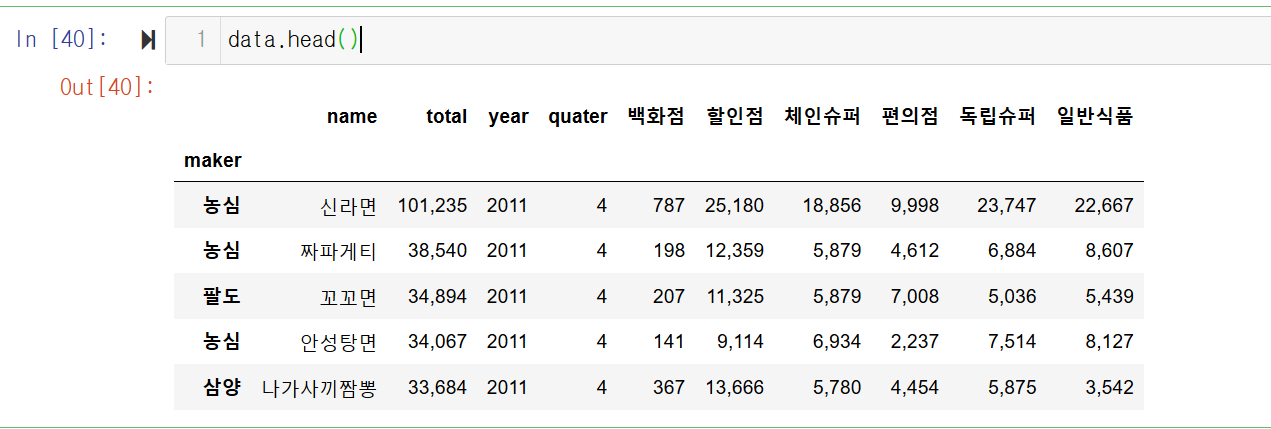1271x429 pixels.
Task: Click the 독립슈퍼 value 6,884
Action: click(x=1012, y=251)
